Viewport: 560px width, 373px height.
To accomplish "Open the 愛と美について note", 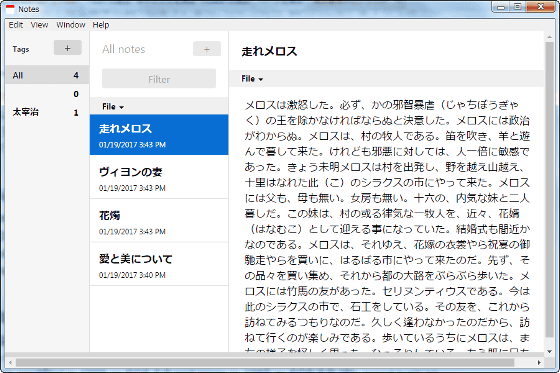I will pyautogui.click(x=159, y=265).
